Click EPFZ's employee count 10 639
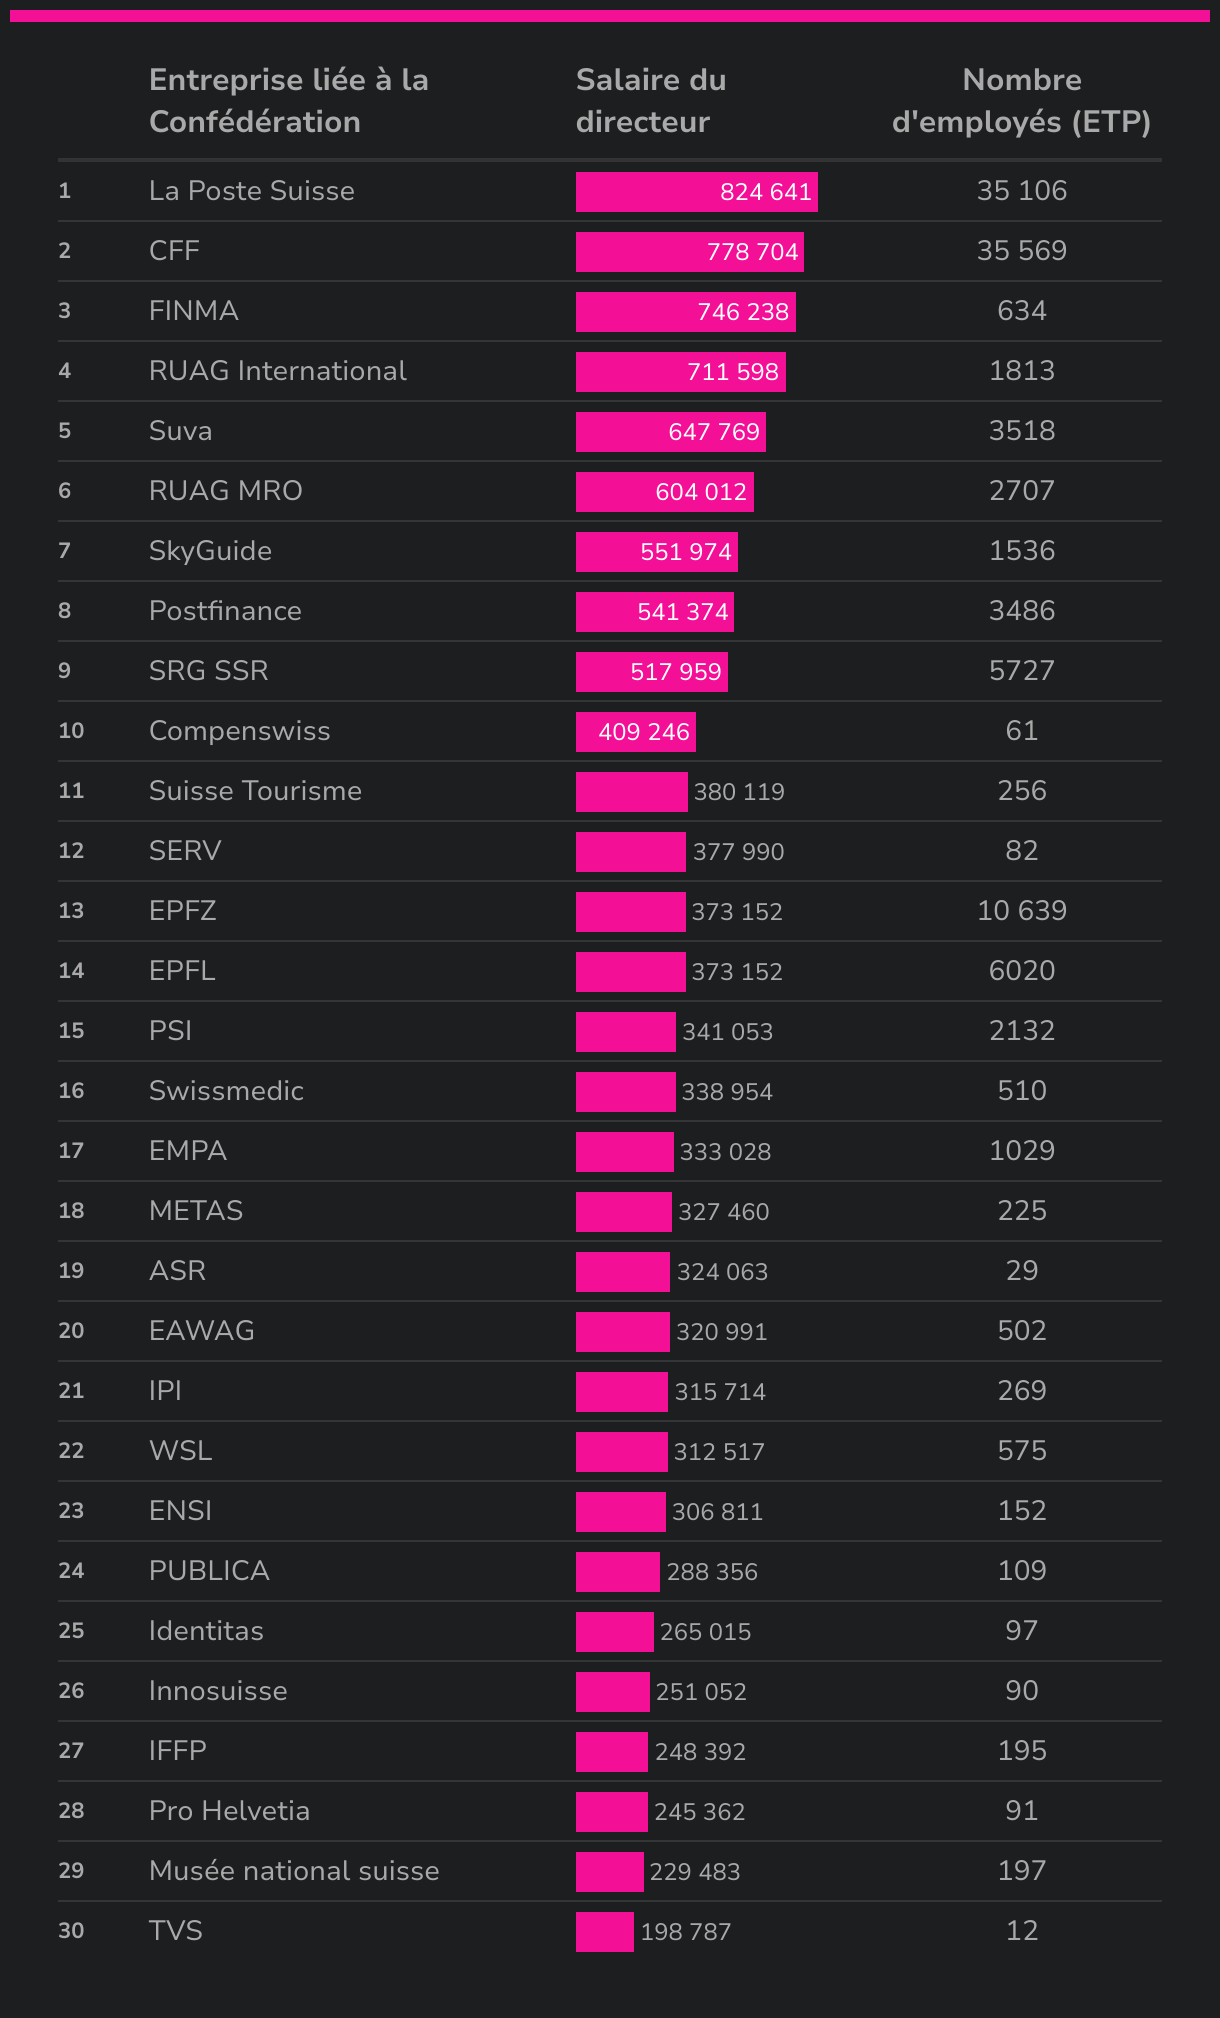The width and height of the screenshot is (1220, 2018). (x=1021, y=911)
